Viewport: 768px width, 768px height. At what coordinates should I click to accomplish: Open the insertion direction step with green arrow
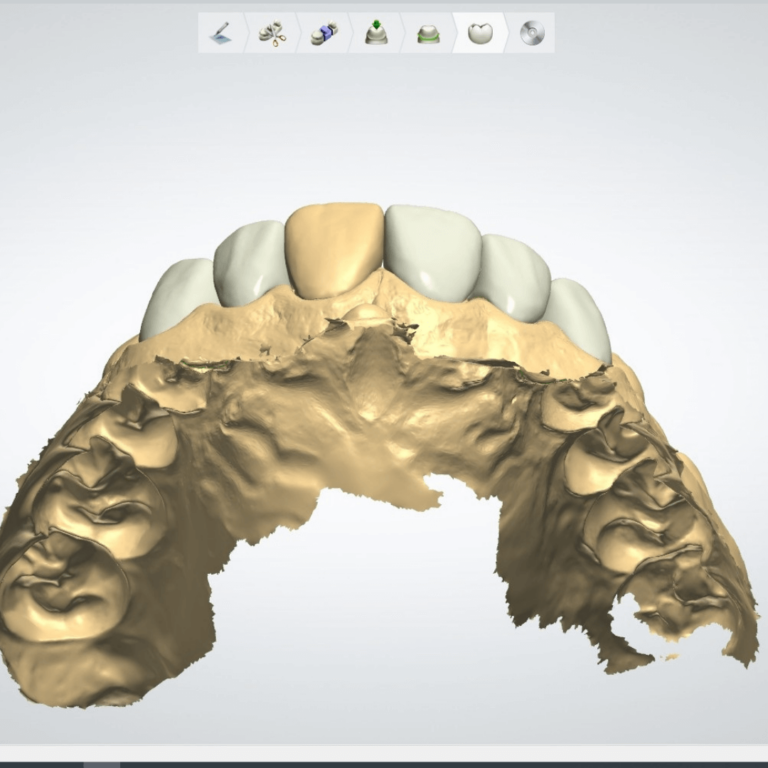376,33
